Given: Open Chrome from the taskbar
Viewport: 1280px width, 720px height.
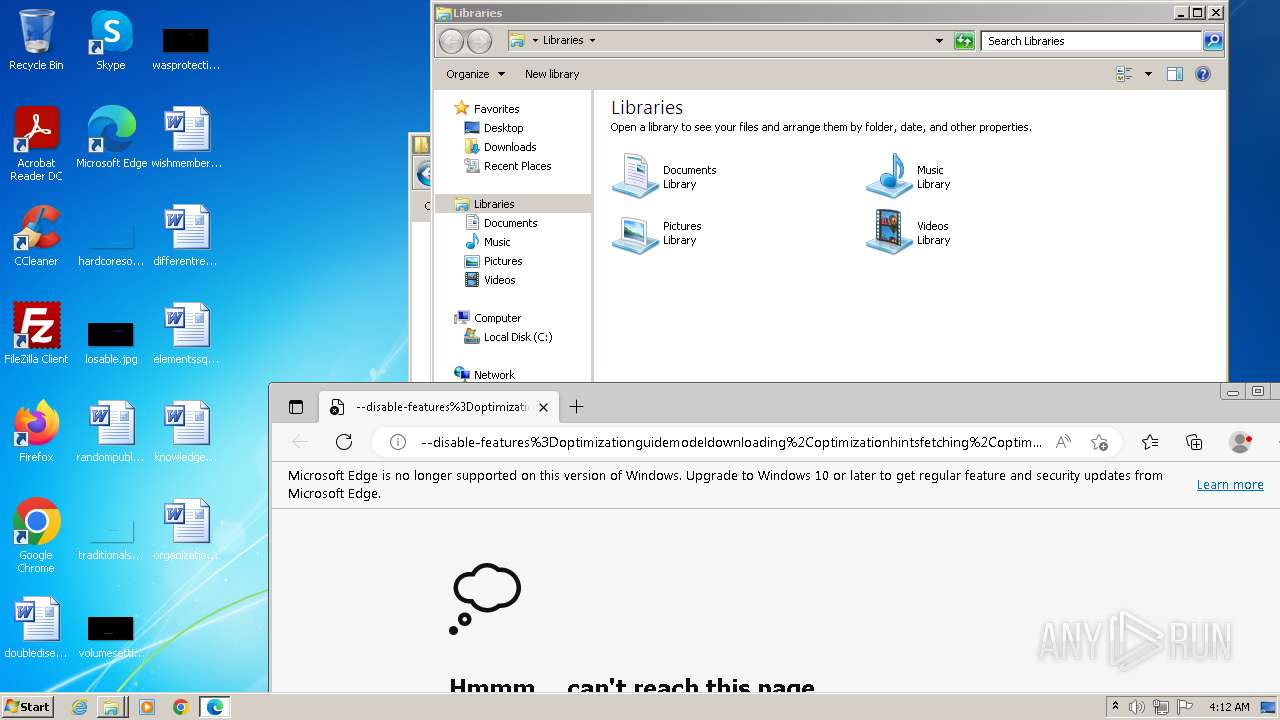Looking at the screenshot, I should point(180,707).
